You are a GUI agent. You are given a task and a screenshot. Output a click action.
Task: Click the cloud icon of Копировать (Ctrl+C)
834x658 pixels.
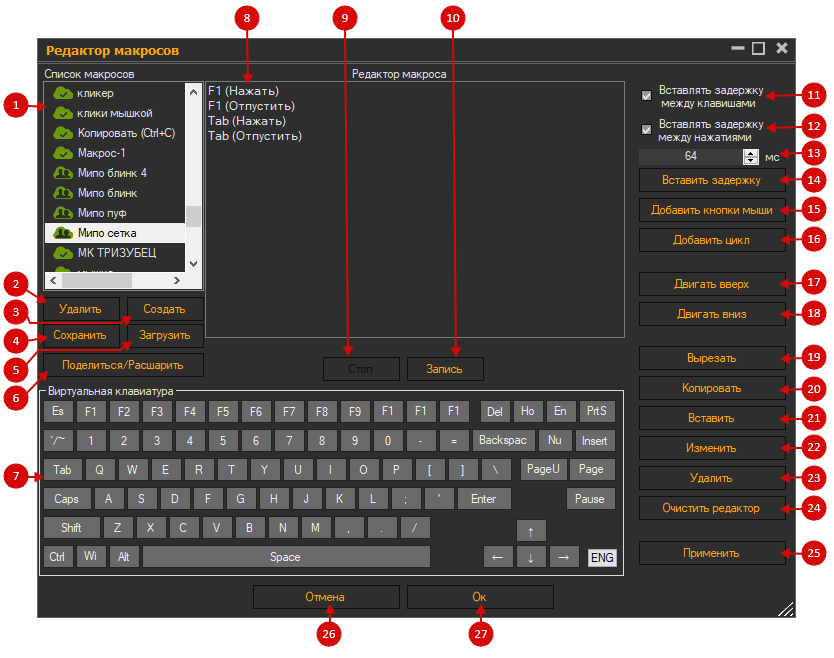point(63,133)
